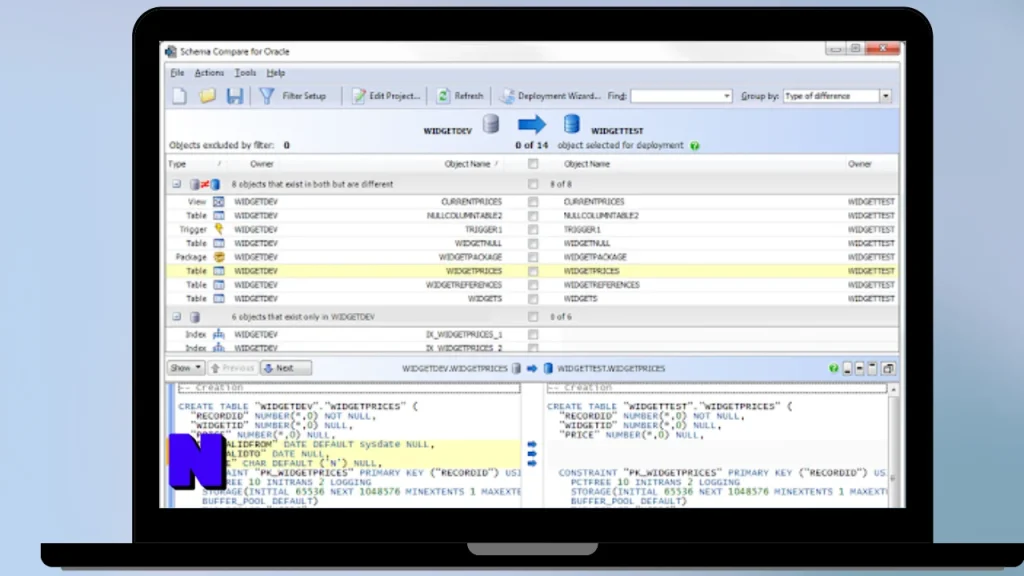1024x576 pixels.
Task: Click the WIDGETDEV source database icon
Action: (x=491, y=123)
